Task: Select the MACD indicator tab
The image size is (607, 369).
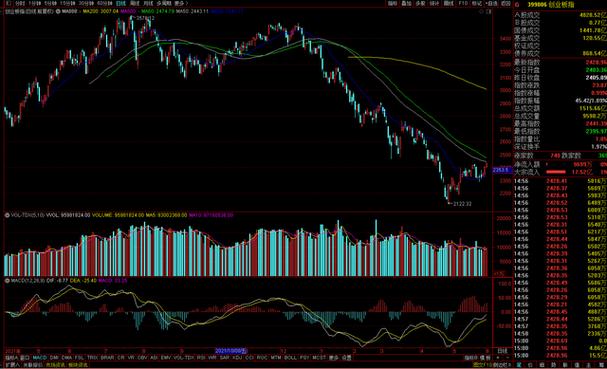Action: (39, 357)
